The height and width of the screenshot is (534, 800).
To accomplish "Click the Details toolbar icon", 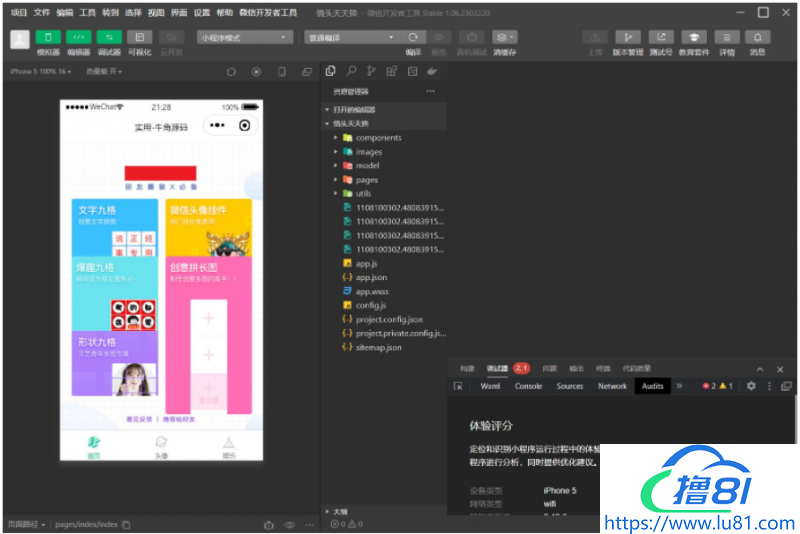I will [727, 37].
